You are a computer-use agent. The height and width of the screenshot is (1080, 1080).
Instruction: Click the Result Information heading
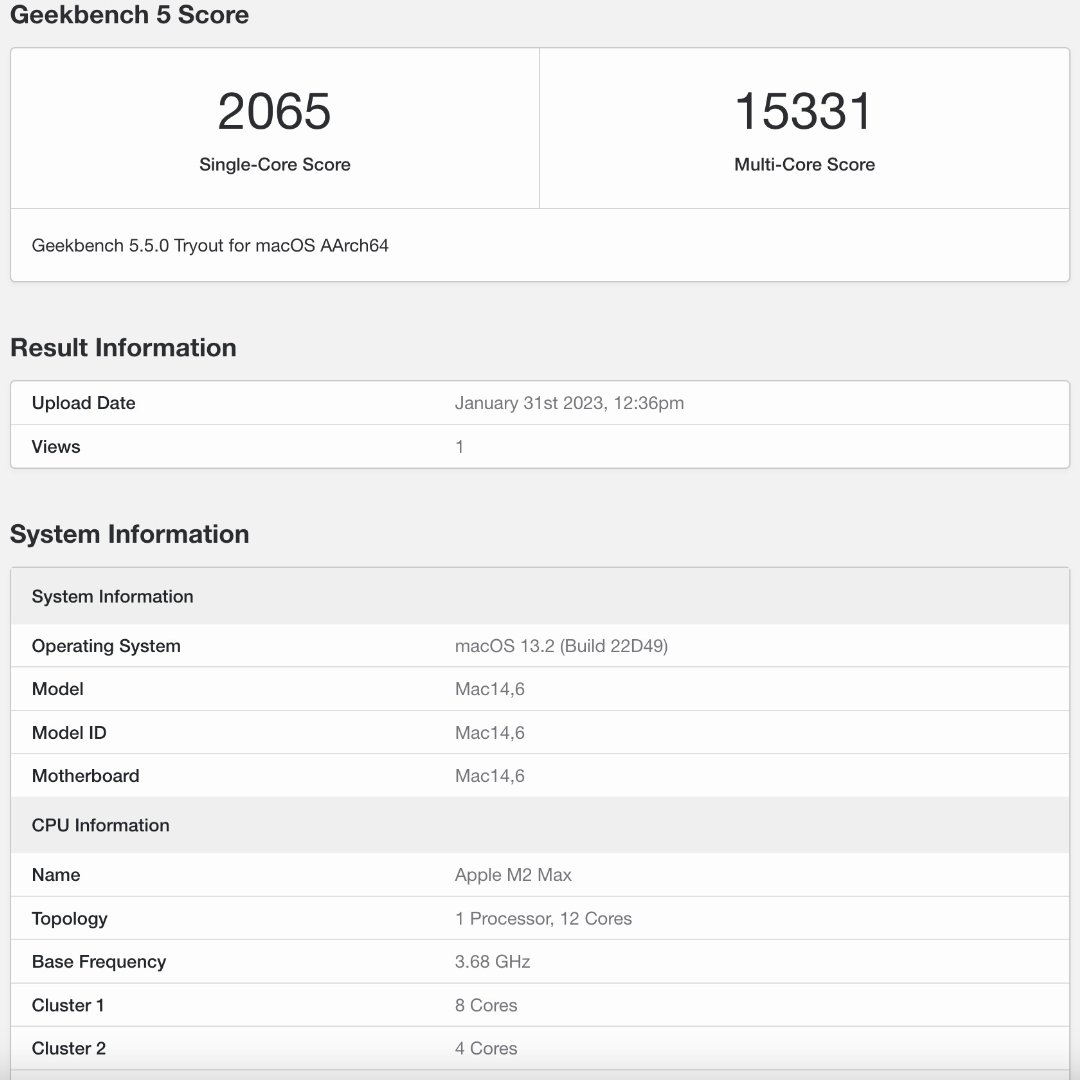point(123,348)
